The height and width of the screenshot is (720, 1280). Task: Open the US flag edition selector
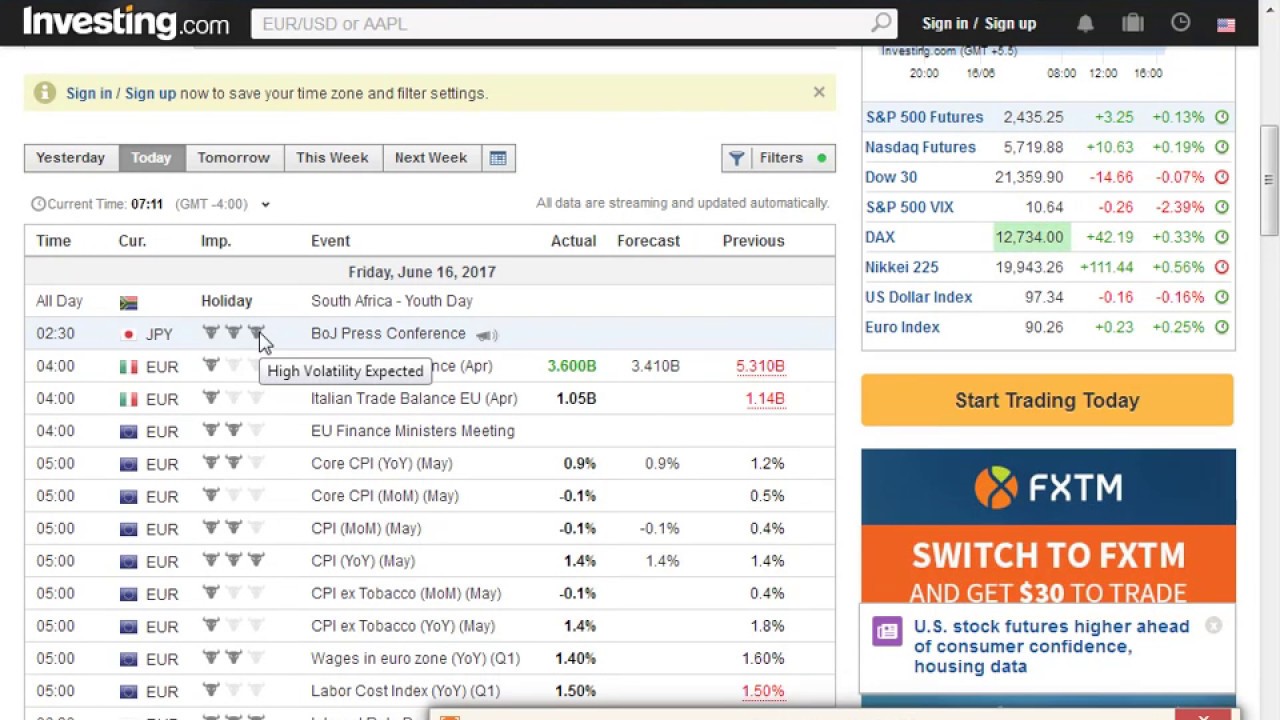tap(1226, 25)
